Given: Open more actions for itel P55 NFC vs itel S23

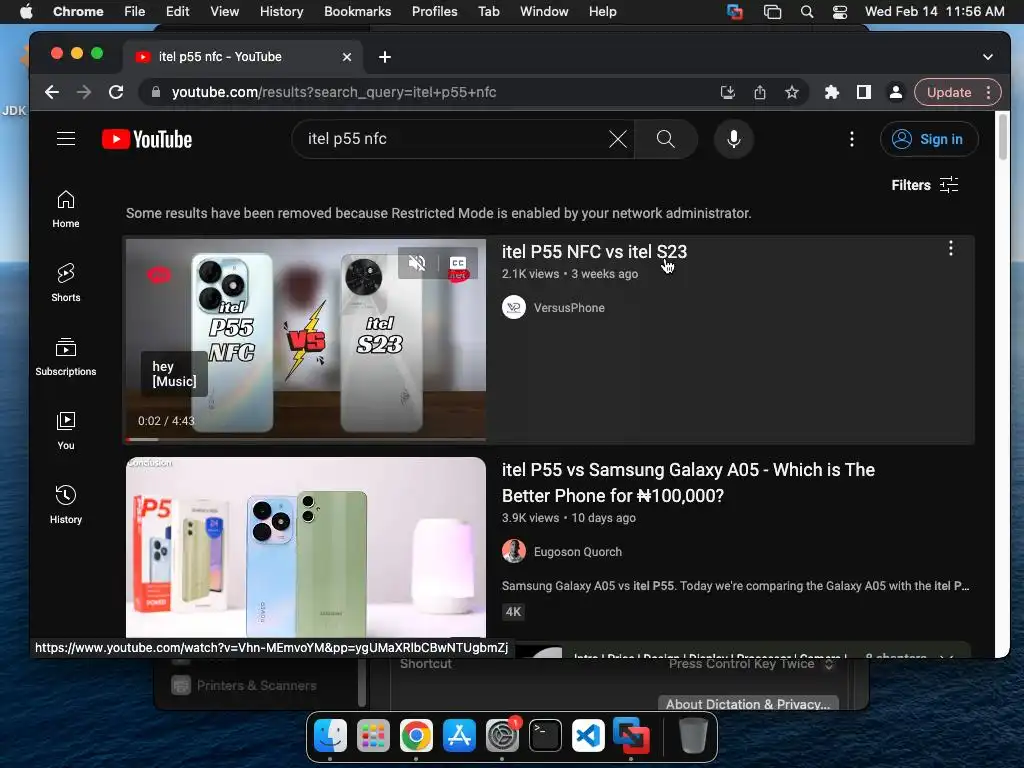Looking at the screenshot, I should point(951,248).
